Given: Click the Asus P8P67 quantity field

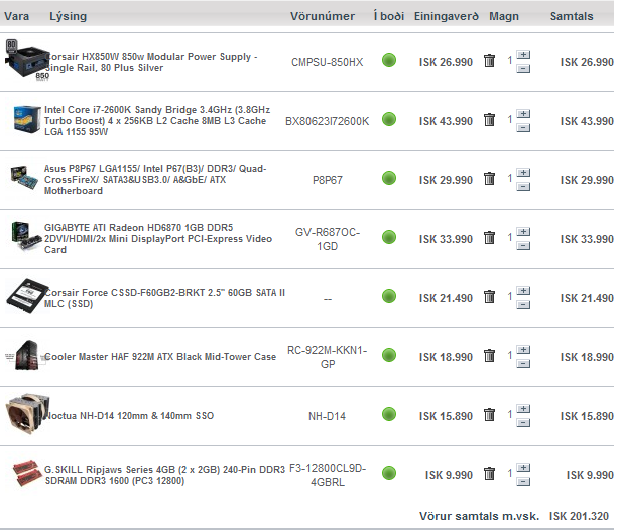Looking at the screenshot, I should (509, 179).
